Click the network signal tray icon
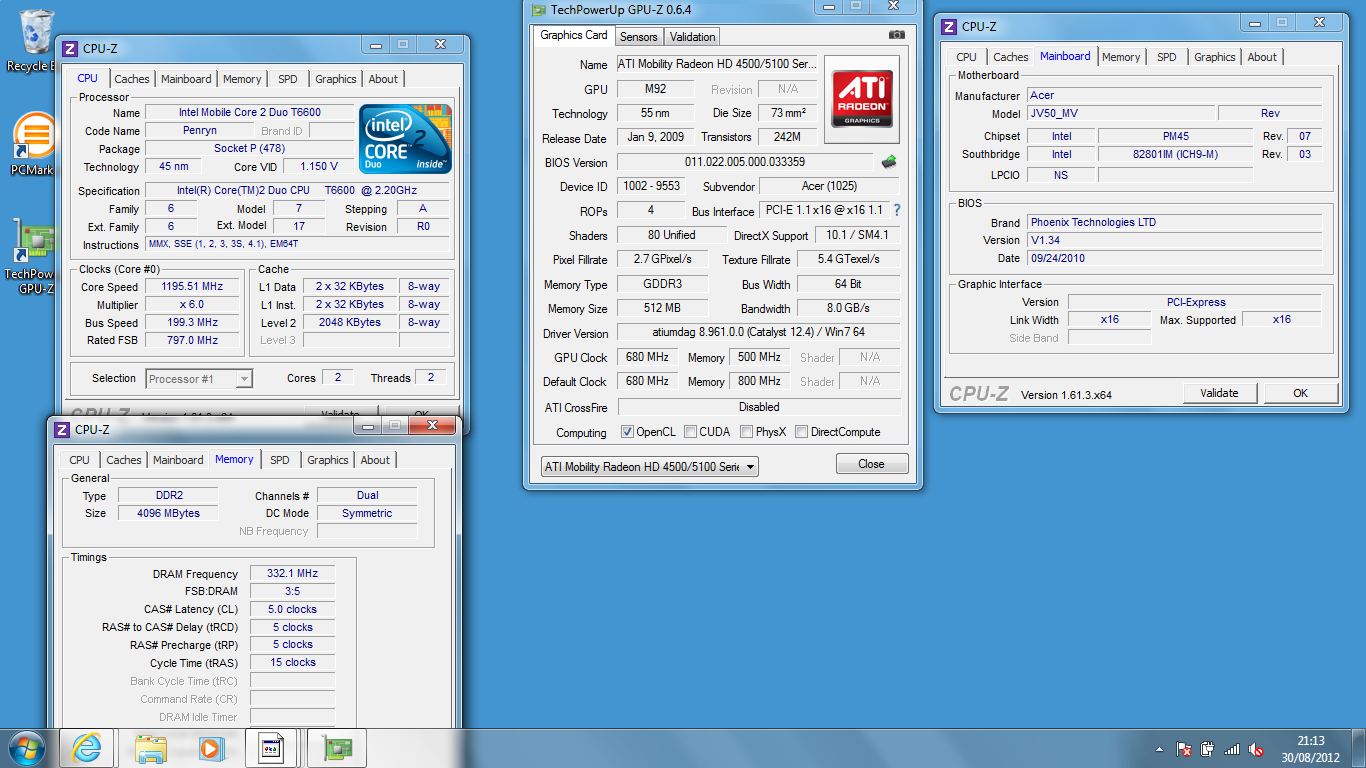Screen dimensions: 1366x768 (1232, 749)
